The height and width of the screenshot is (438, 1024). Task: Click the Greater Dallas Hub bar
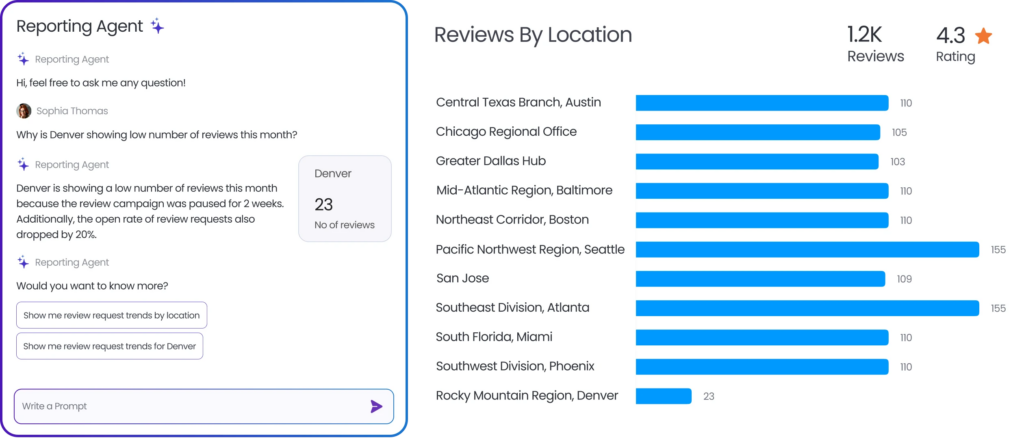pos(757,161)
